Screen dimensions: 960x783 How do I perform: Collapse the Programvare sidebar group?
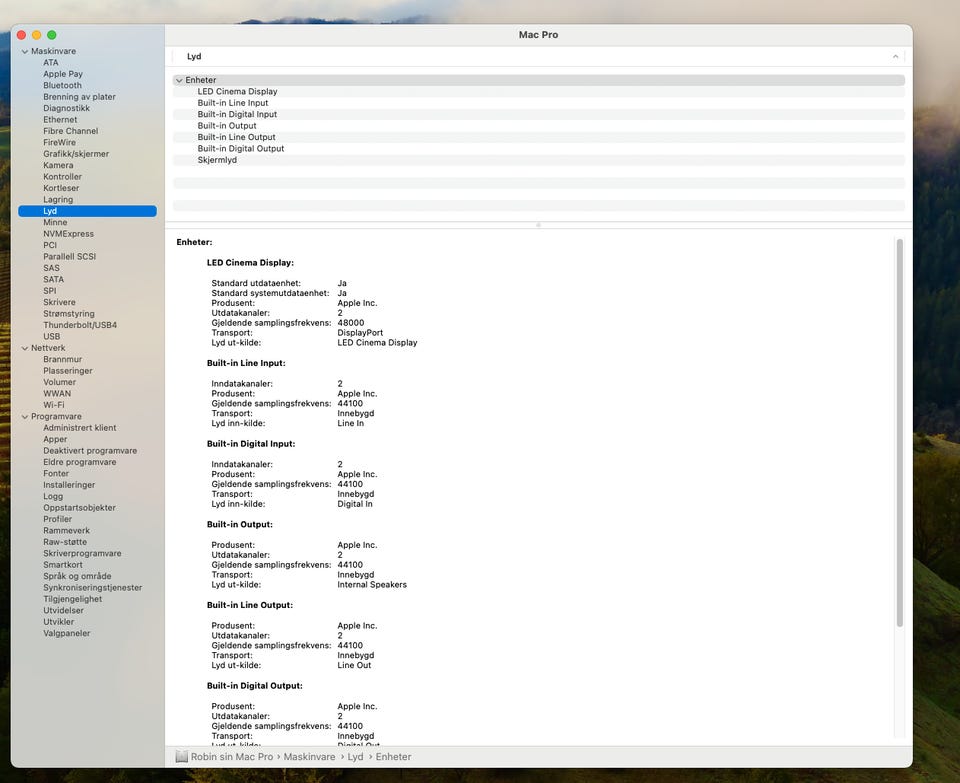[x=25, y=417]
